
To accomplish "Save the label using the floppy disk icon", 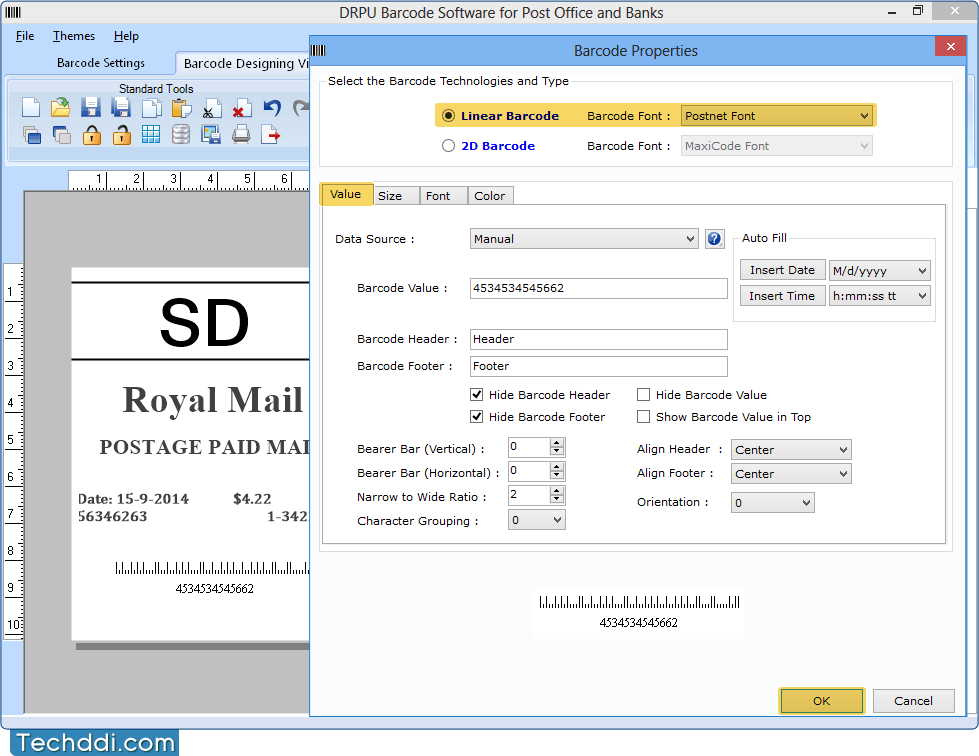I will click(x=91, y=107).
